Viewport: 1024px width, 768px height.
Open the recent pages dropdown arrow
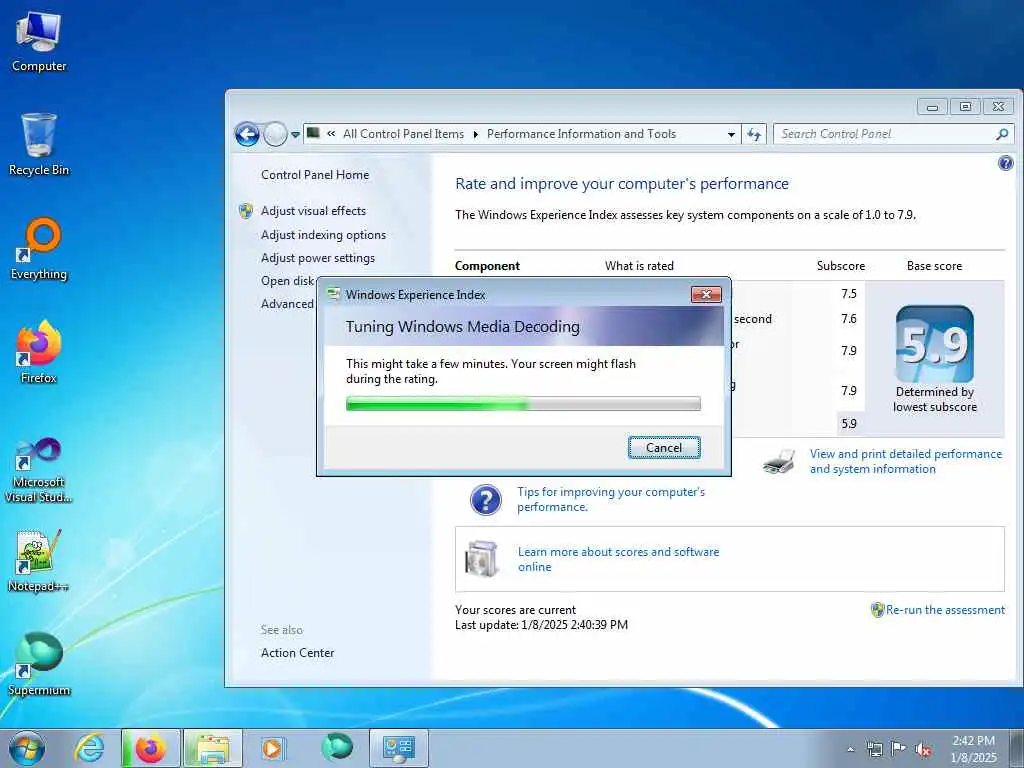(295, 135)
